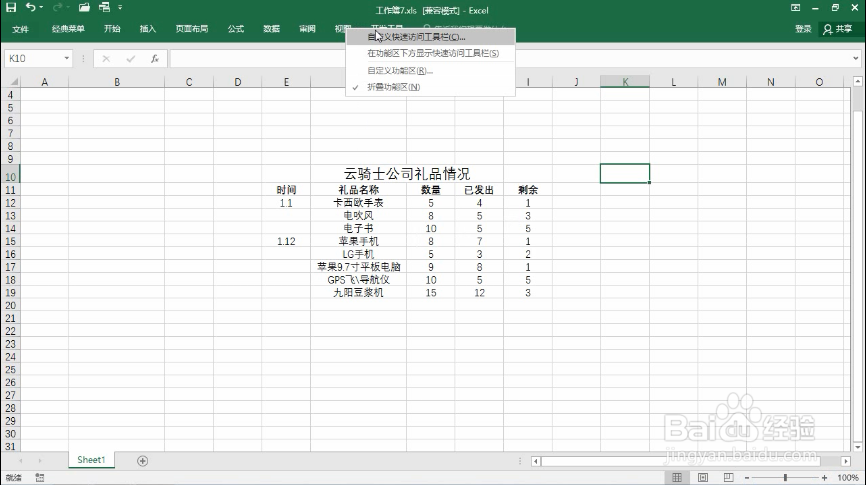Viewport: 866px width, 485px height.
Task: Click the zoom slider handle
Action: tap(785, 478)
